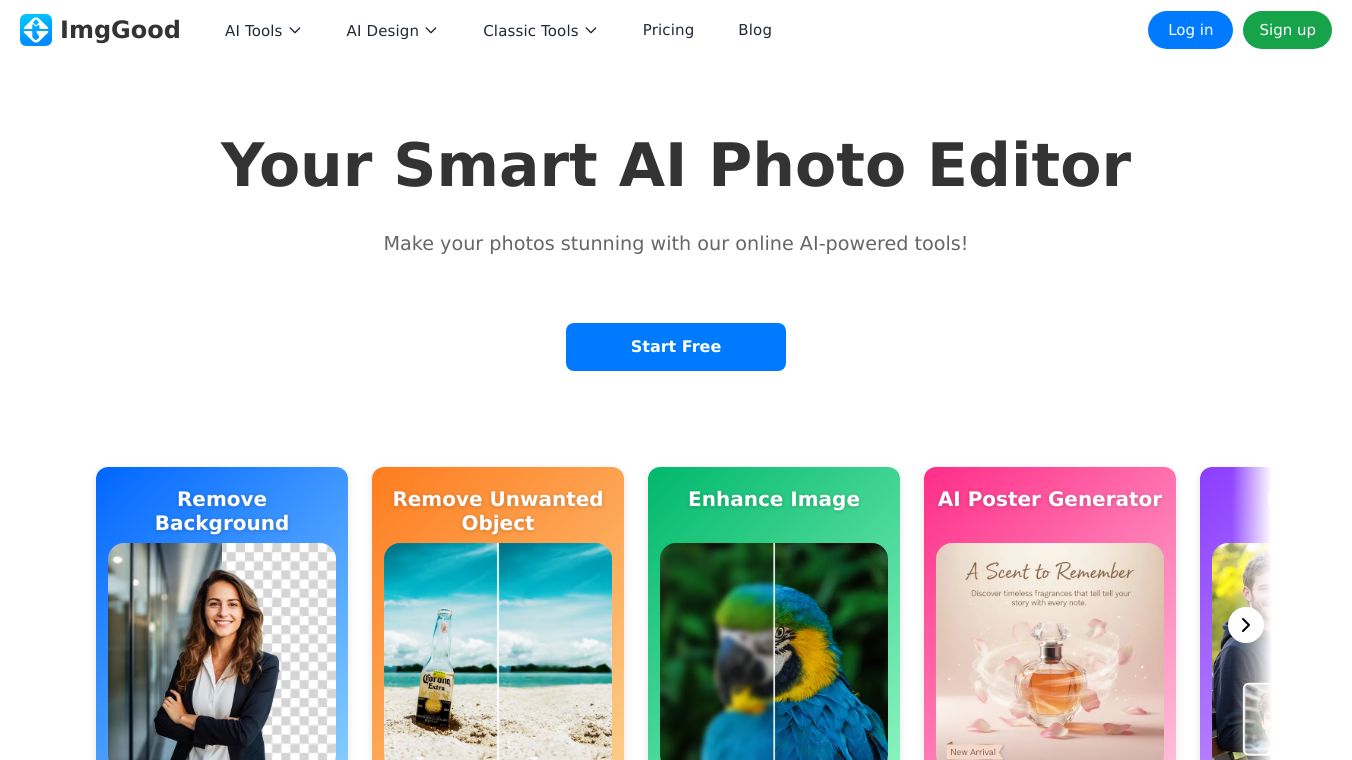Click the perfume poster preview image
Image resolution: width=1352 pixels, height=760 pixels.
pyautogui.click(x=1050, y=651)
